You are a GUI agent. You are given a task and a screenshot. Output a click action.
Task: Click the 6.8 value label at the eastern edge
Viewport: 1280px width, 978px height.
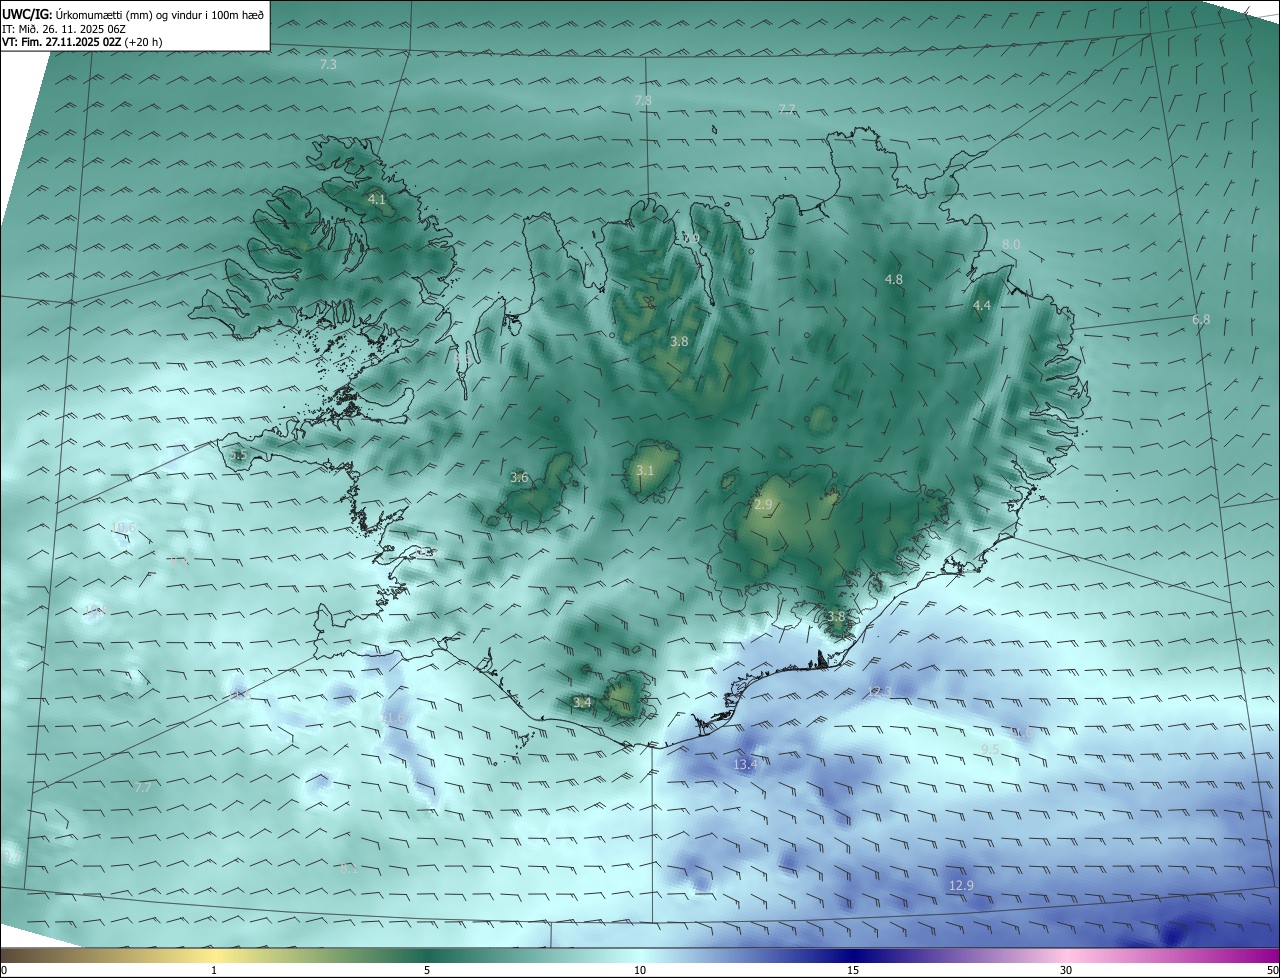point(1201,320)
